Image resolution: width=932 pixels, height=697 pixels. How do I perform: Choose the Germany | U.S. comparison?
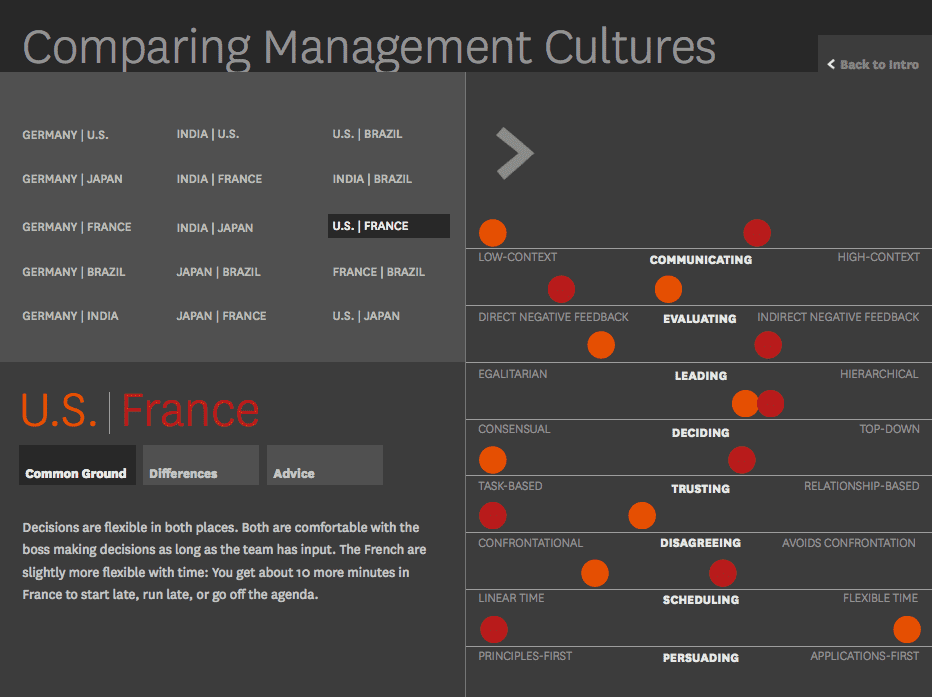[x=65, y=135]
